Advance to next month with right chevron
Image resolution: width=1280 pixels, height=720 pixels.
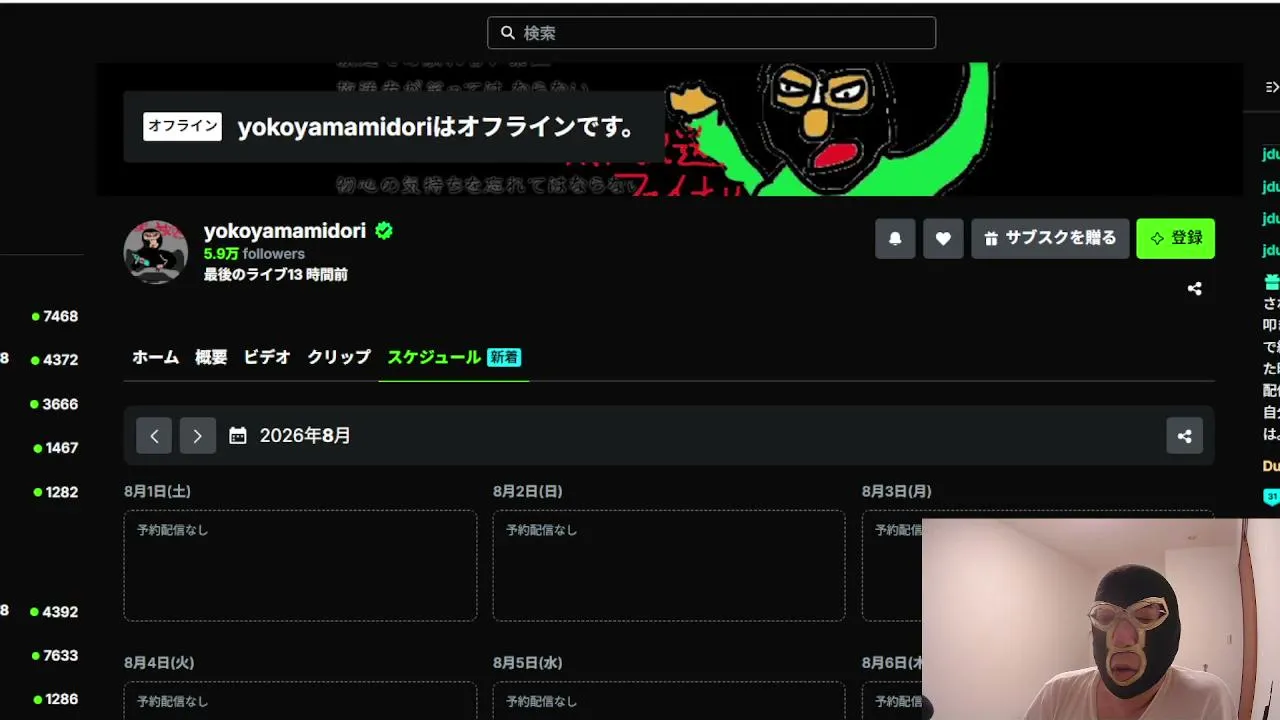point(198,436)
